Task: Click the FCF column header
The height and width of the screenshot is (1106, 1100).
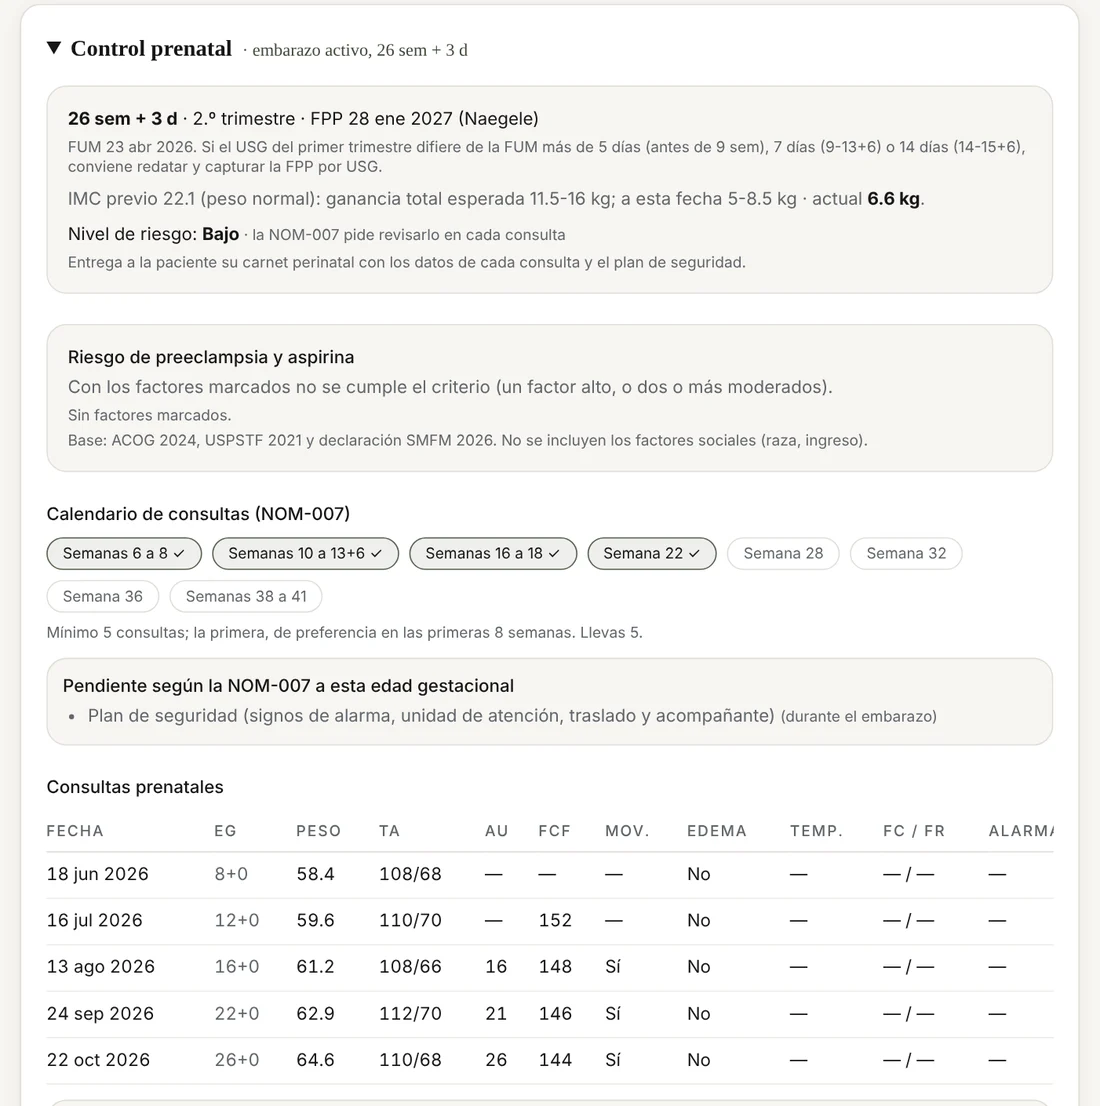Action: coord(554,831)
